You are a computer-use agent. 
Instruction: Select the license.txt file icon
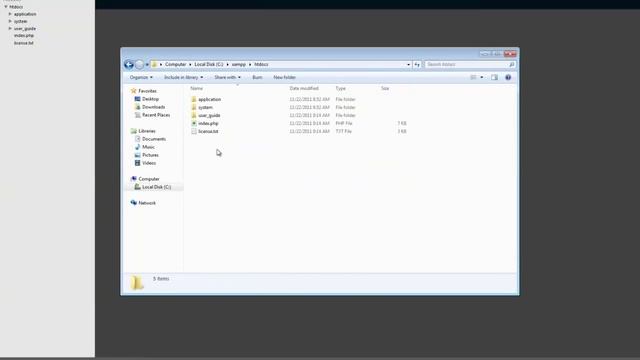pyautogui.click(x=194, y=131)
